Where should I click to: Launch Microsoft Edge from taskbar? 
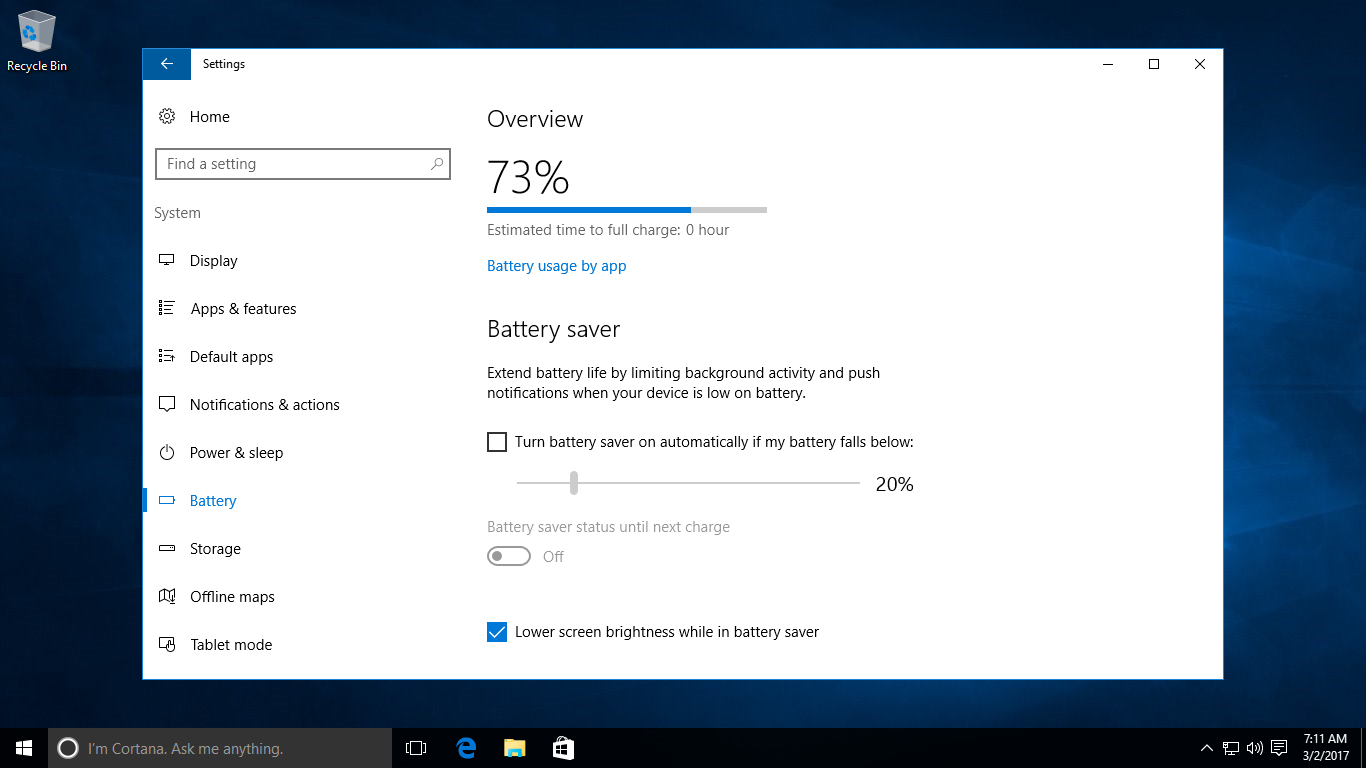465,748
